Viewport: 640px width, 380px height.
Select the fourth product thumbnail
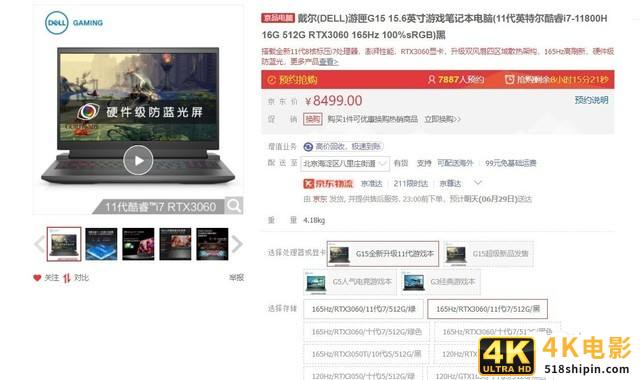coord(175,244)
